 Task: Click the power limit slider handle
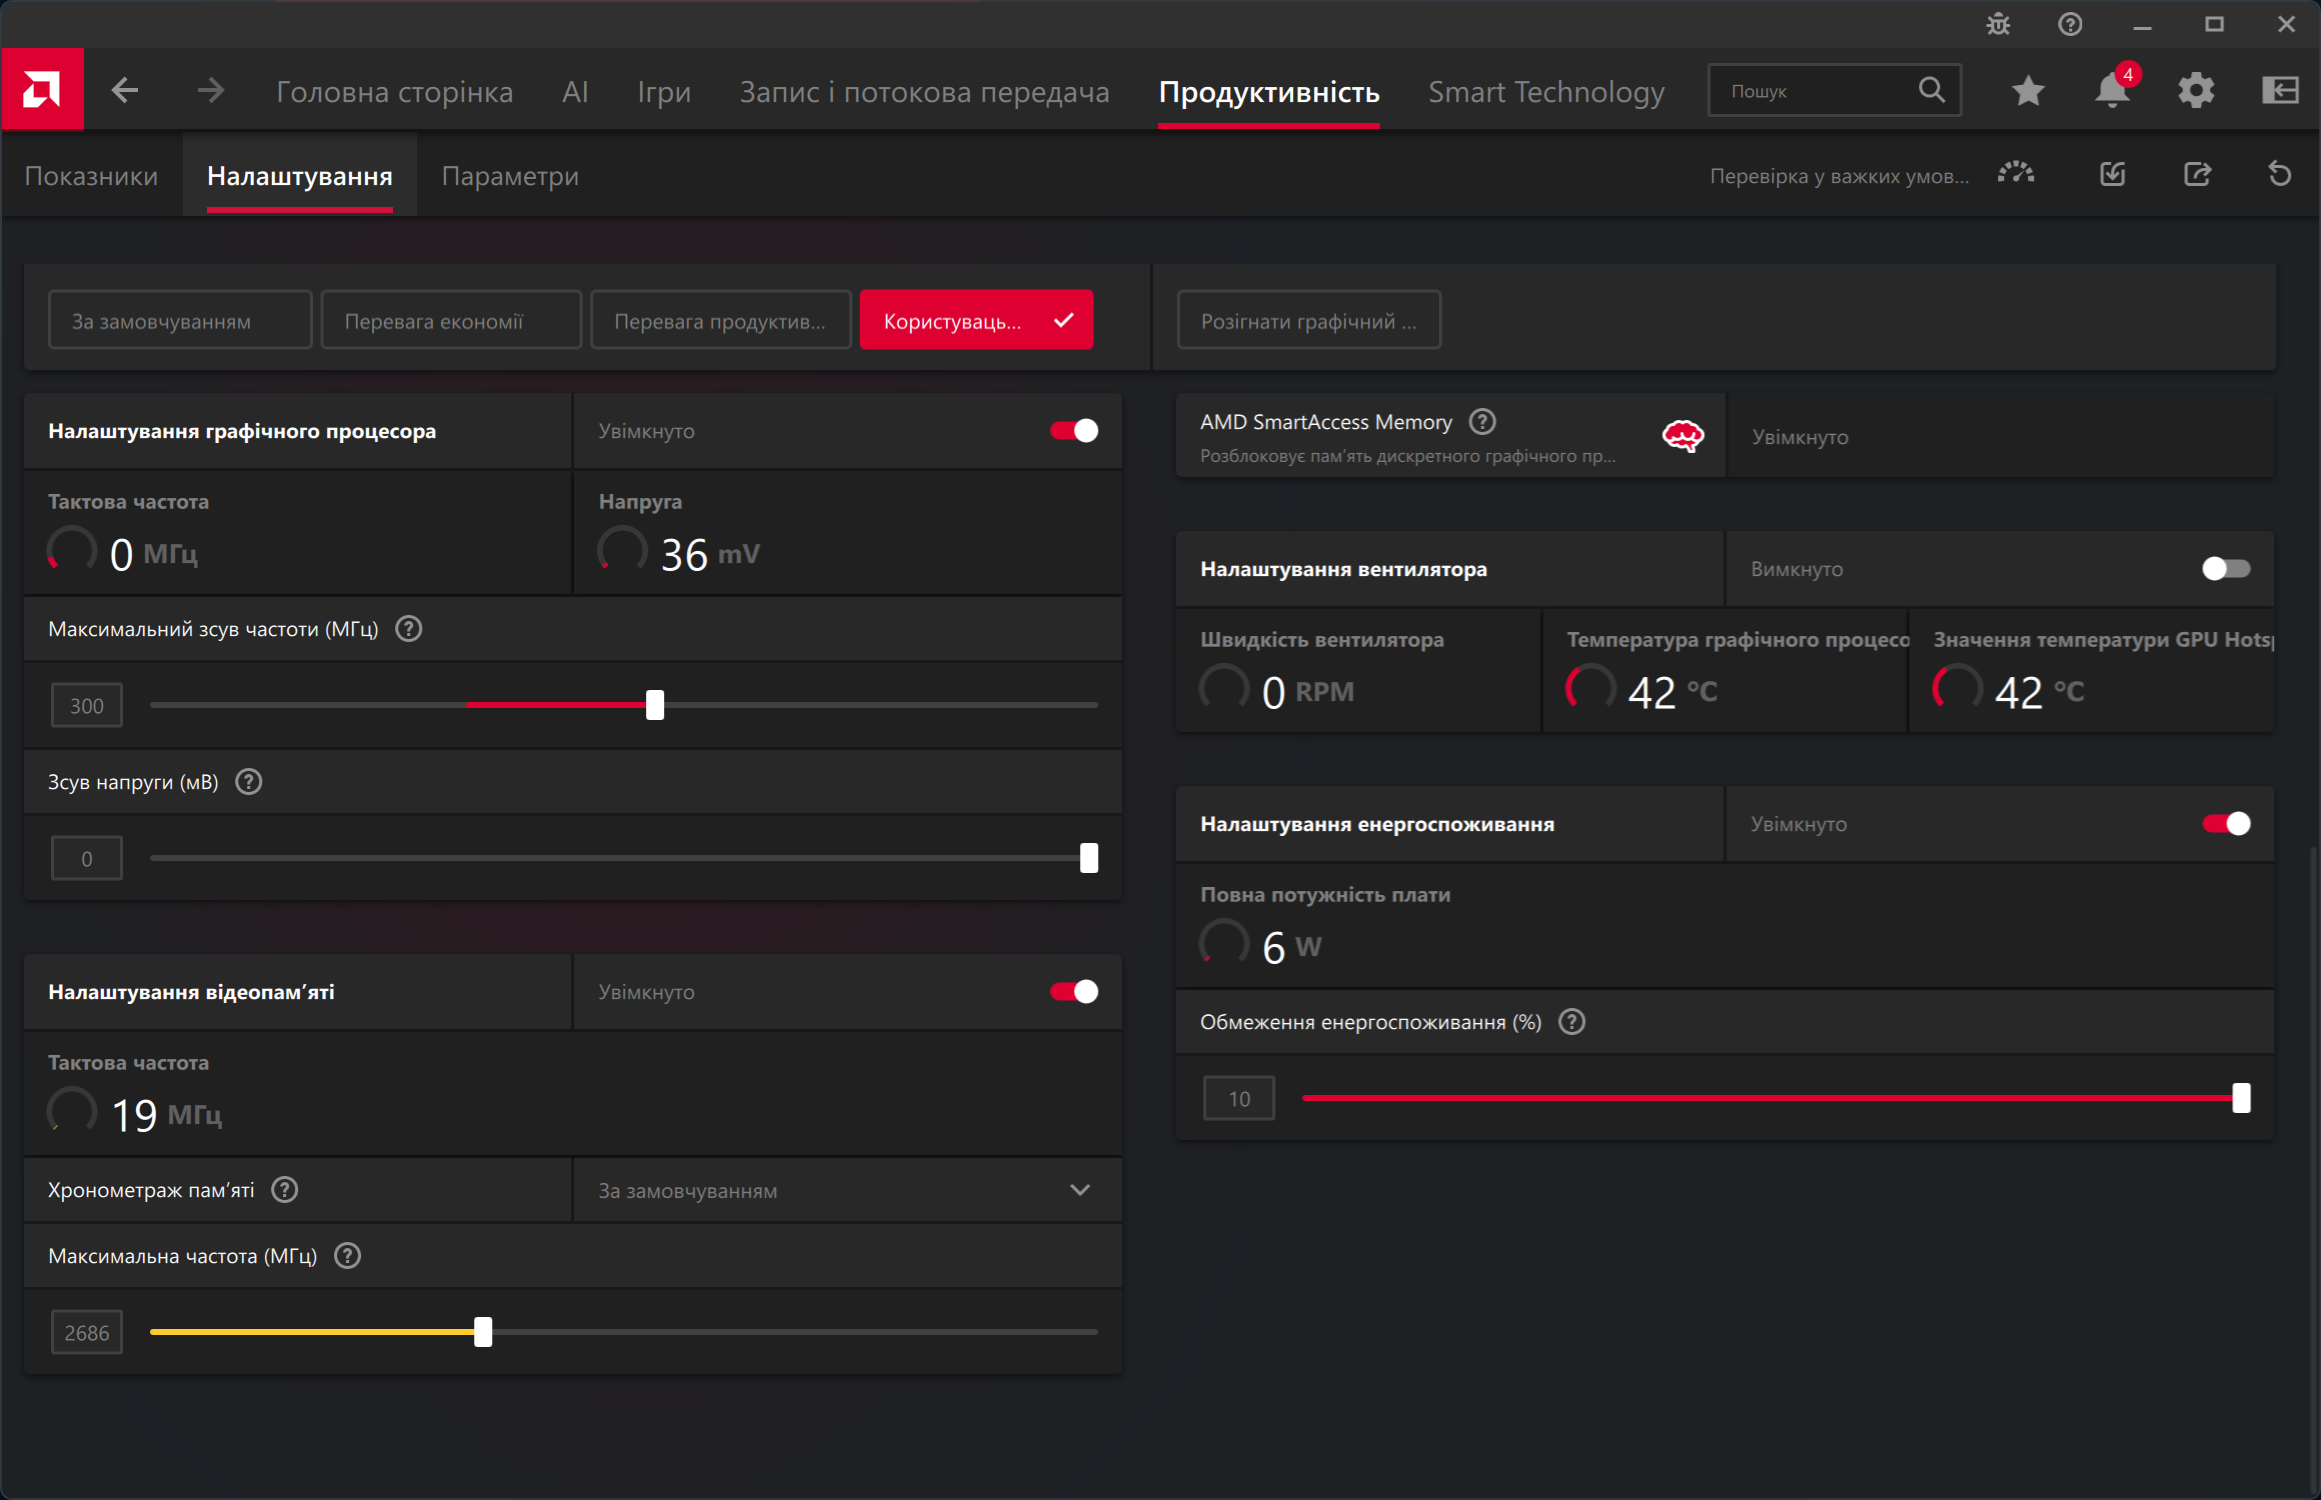coord(2241,1098)
